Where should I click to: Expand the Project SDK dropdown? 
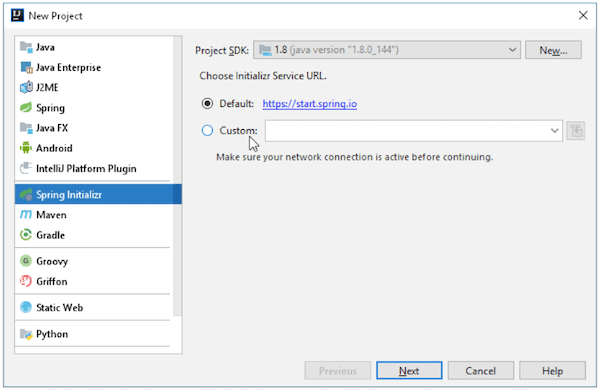click(x=387, y=50)
